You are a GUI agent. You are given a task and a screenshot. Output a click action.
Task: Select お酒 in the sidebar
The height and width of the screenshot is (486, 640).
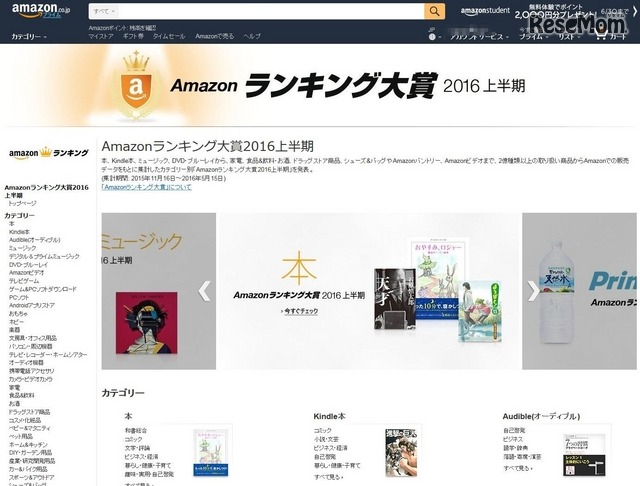point(14,404)
